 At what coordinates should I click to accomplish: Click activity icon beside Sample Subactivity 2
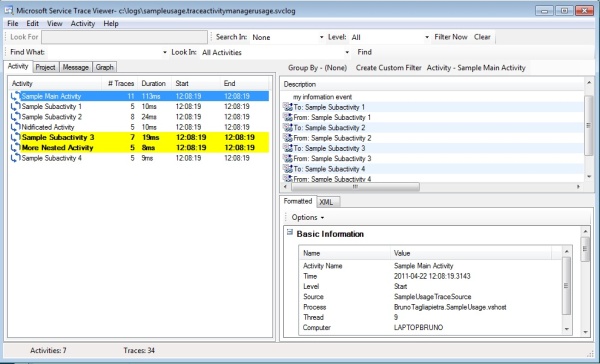point(15,117)
